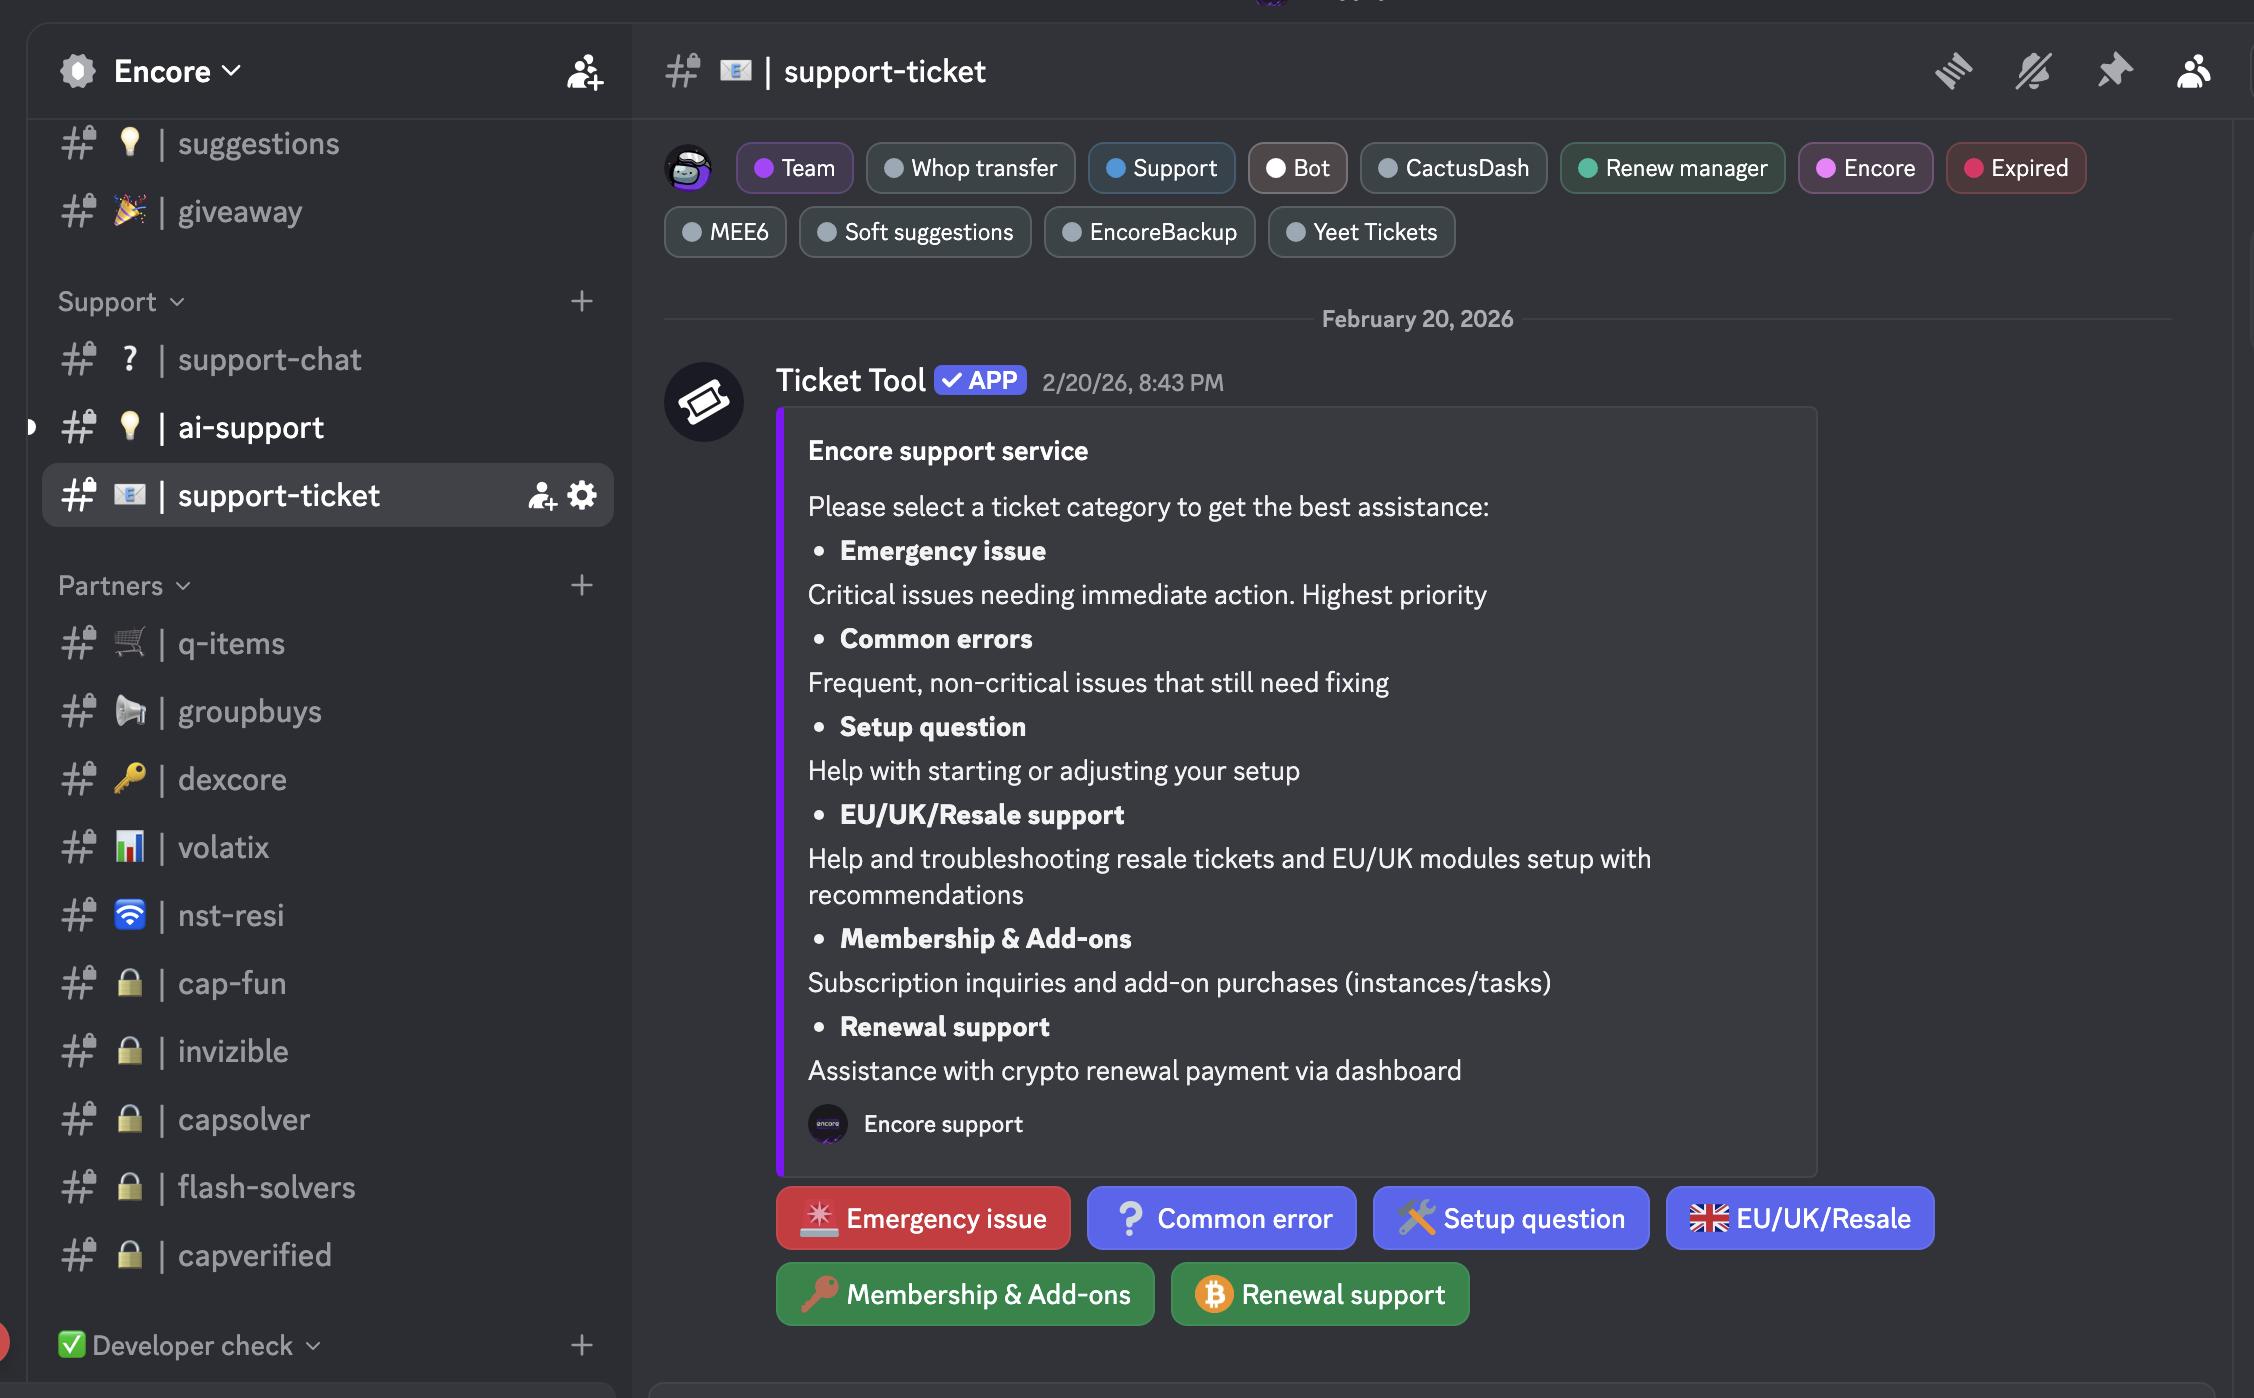The image size is (2254, 1398).
Task: Toggle the Expired tag filter
Action: pyautogui.click(x=2015, y=167)
